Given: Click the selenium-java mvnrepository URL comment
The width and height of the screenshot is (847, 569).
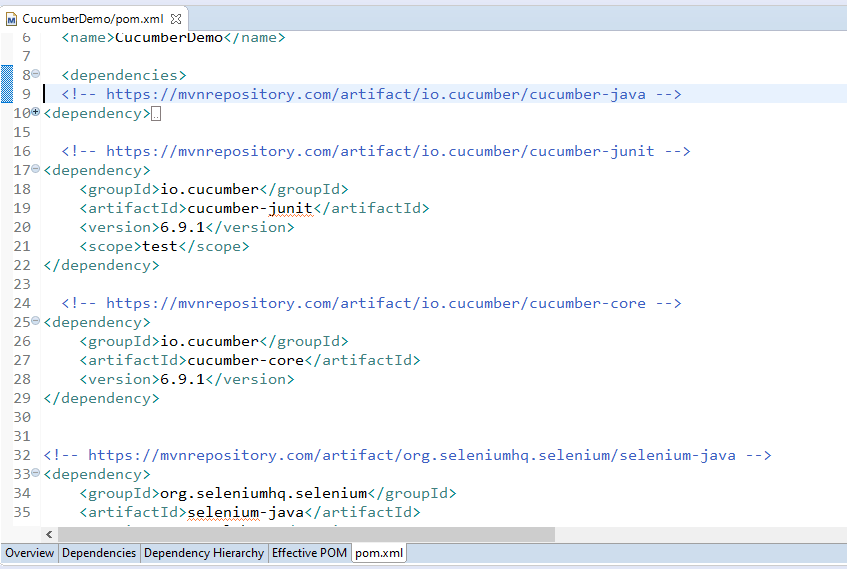Looking at the screenshot, I should 407,455.
